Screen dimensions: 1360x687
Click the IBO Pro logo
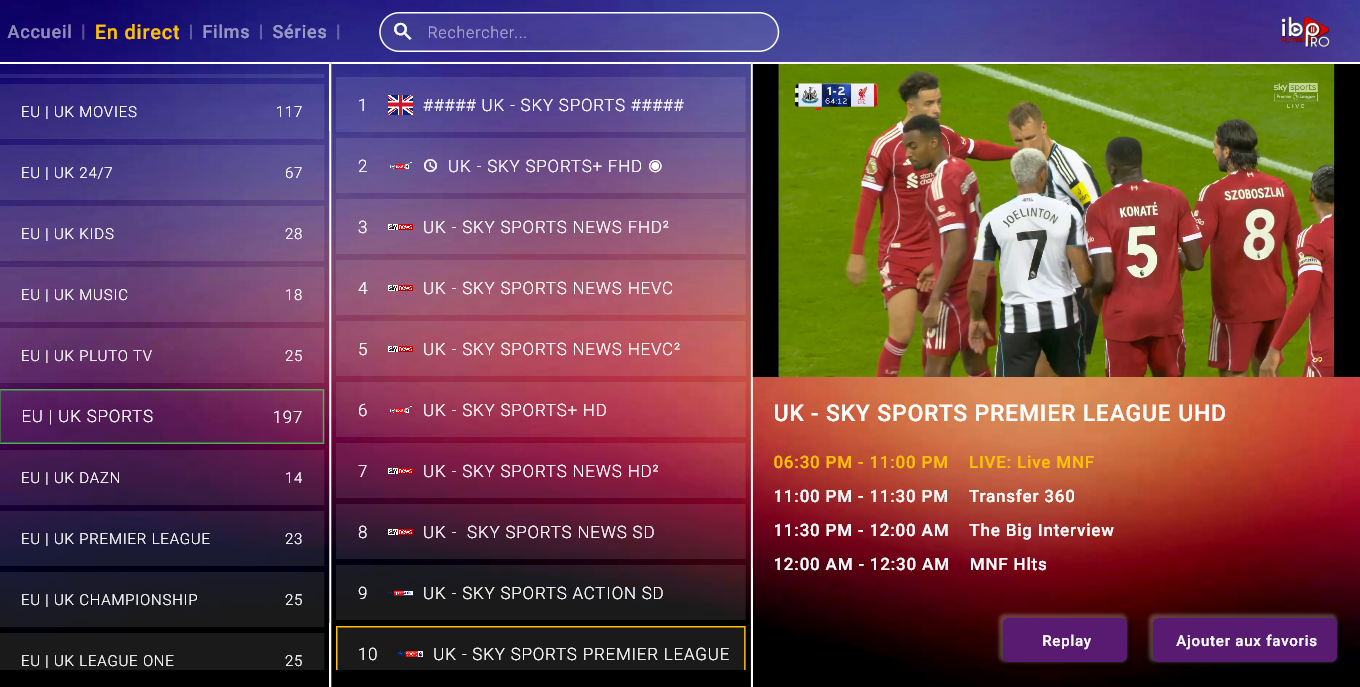1305,32
